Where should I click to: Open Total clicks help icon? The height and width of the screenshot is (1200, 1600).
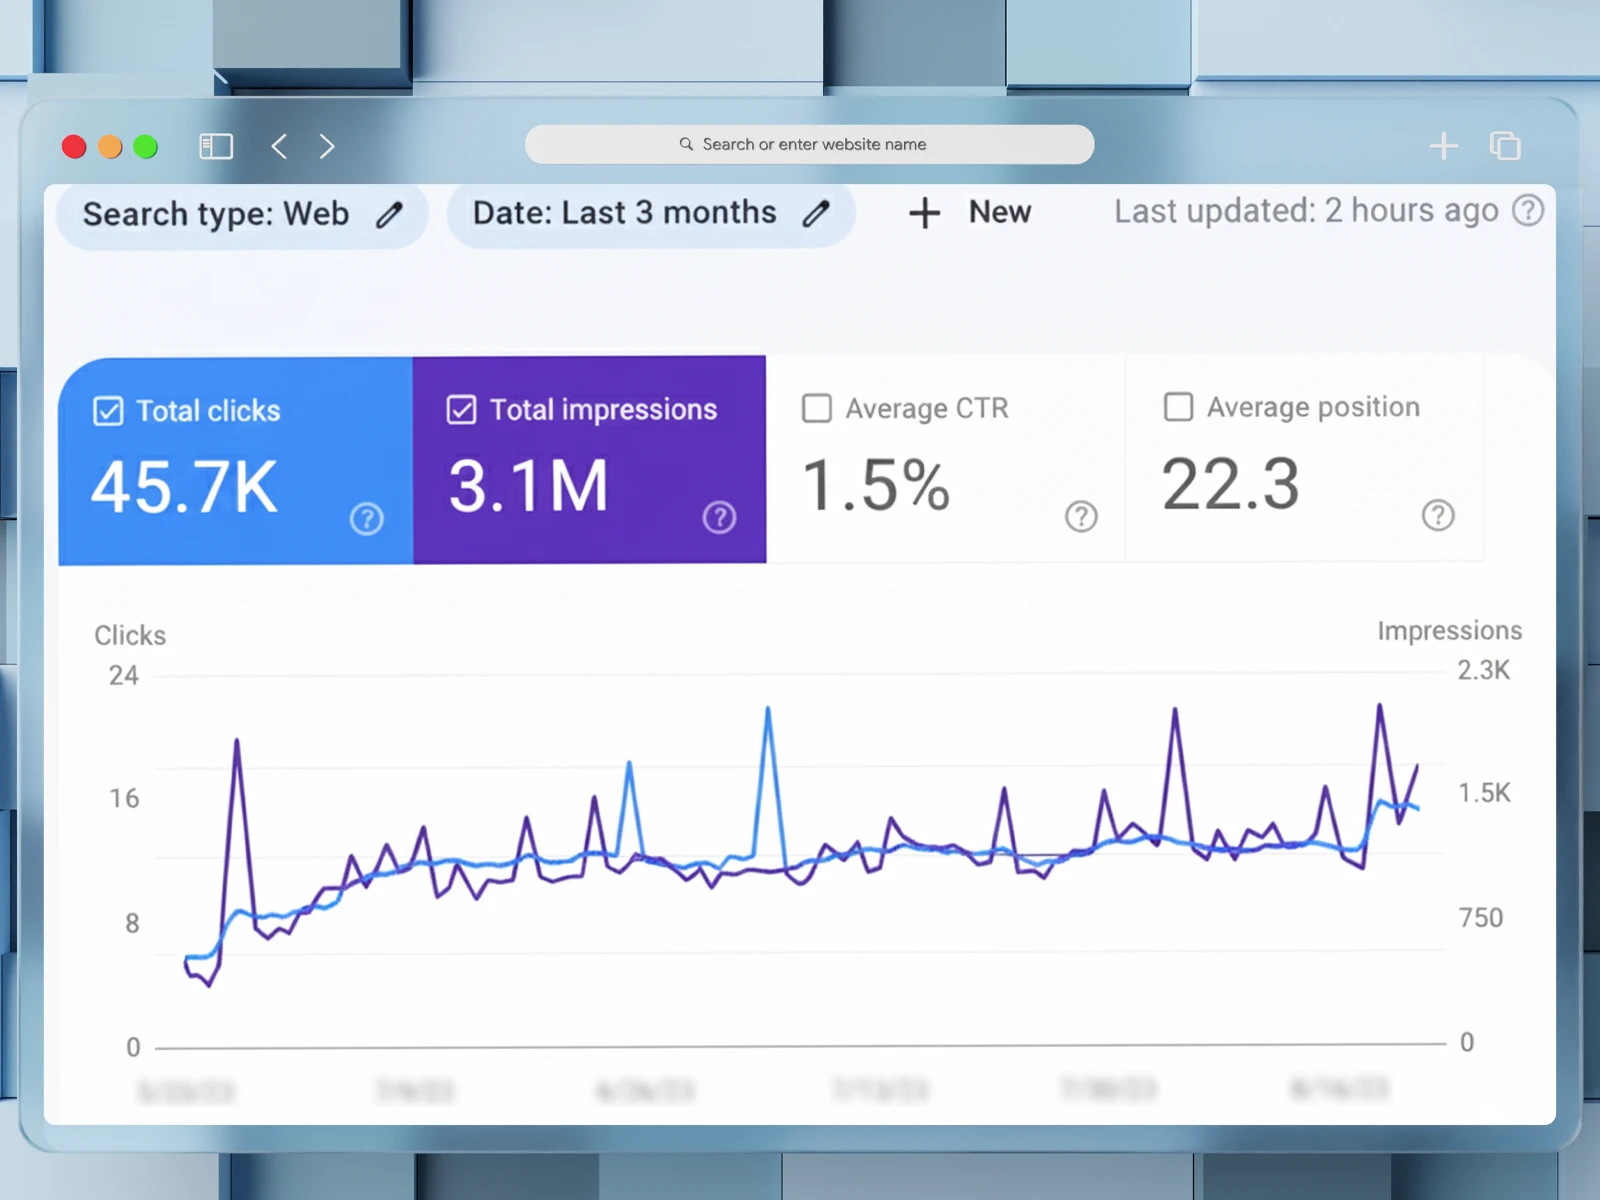pyautogui.click(x=367, y=519)
